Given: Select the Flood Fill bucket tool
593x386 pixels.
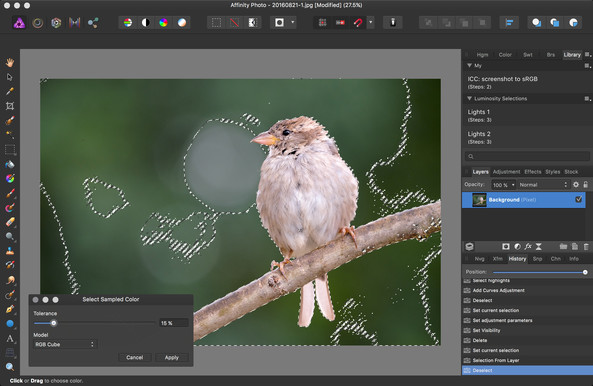Looking at the screenshot, I should pos(10,164).
